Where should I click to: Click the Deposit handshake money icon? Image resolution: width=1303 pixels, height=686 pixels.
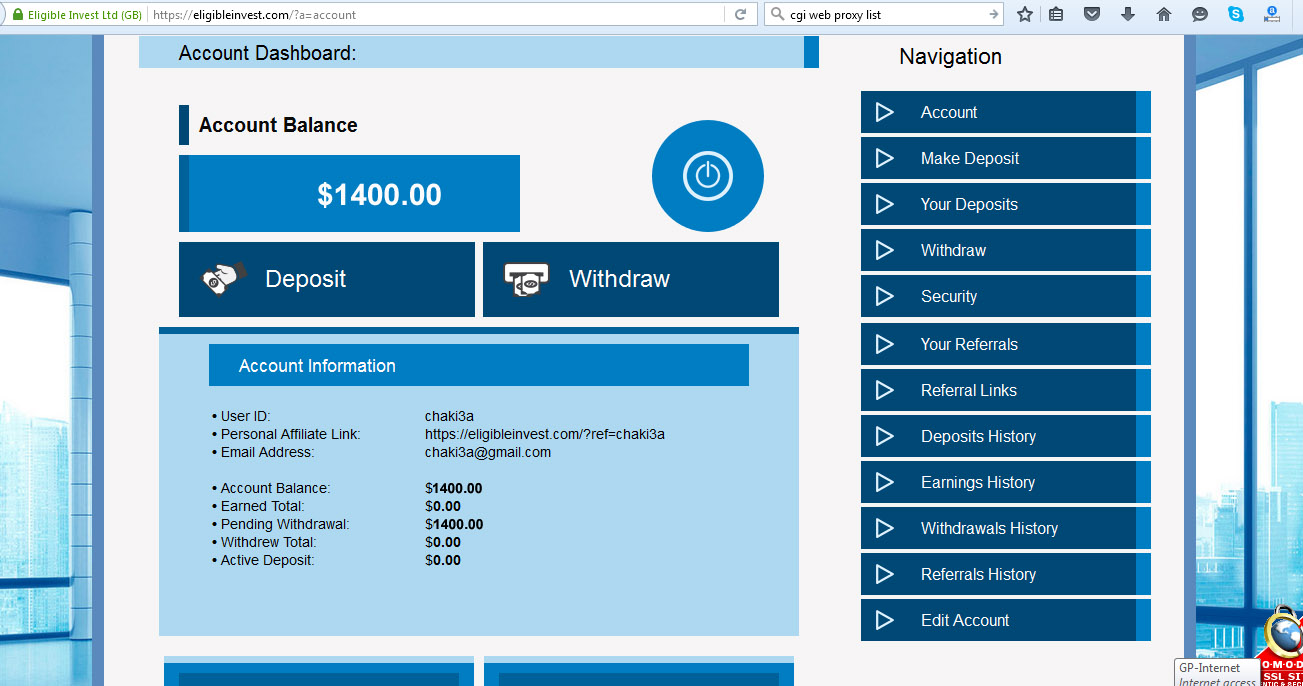[x=224, y=279]
